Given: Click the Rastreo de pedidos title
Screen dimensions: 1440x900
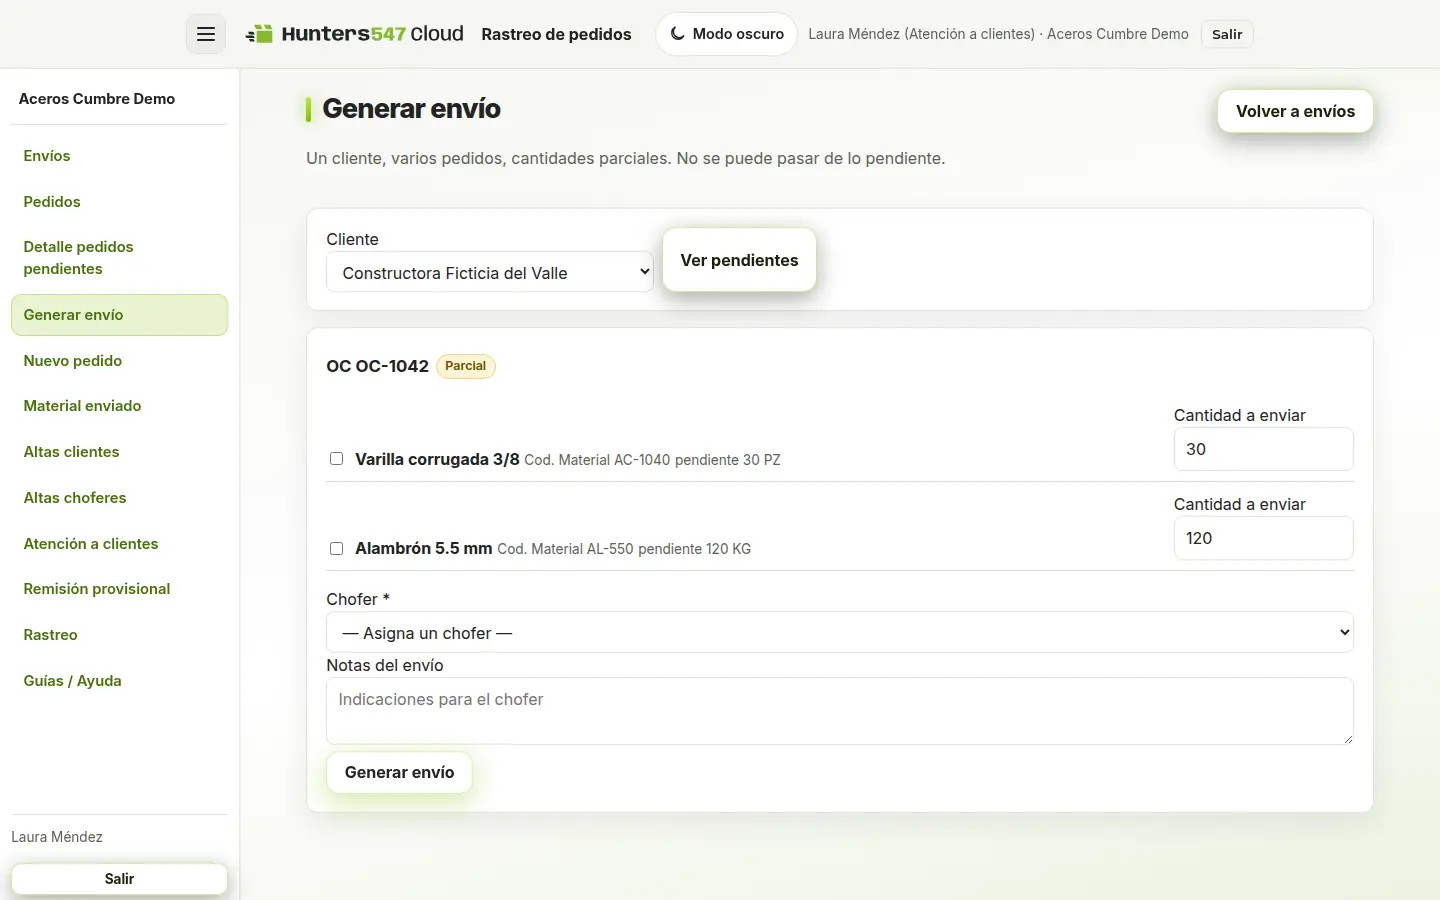Looking at the screenshot, I should pyautogui.click(x=556, y=34).
